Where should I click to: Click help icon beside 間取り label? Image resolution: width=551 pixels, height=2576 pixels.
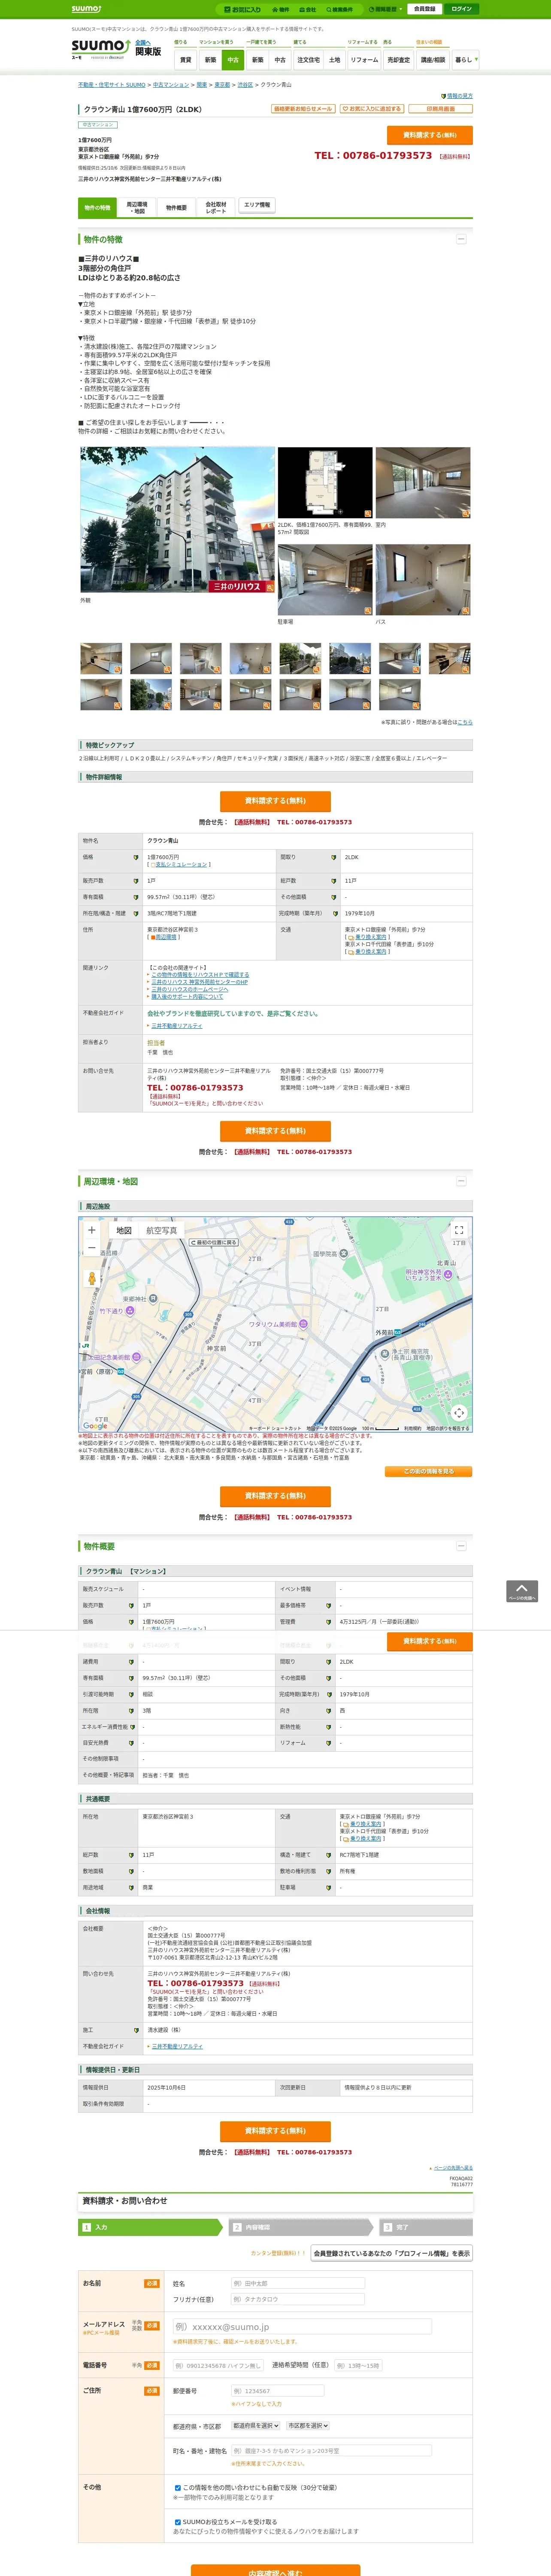coord(334,857)
